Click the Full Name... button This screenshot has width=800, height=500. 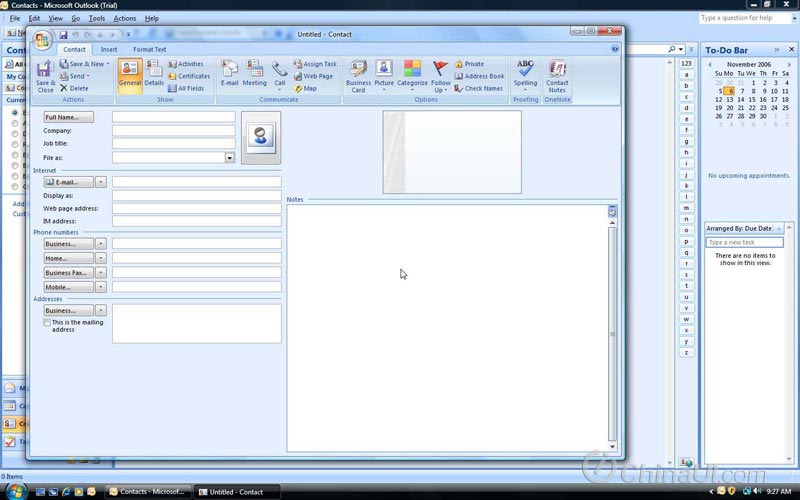click(x=69, y=117)
